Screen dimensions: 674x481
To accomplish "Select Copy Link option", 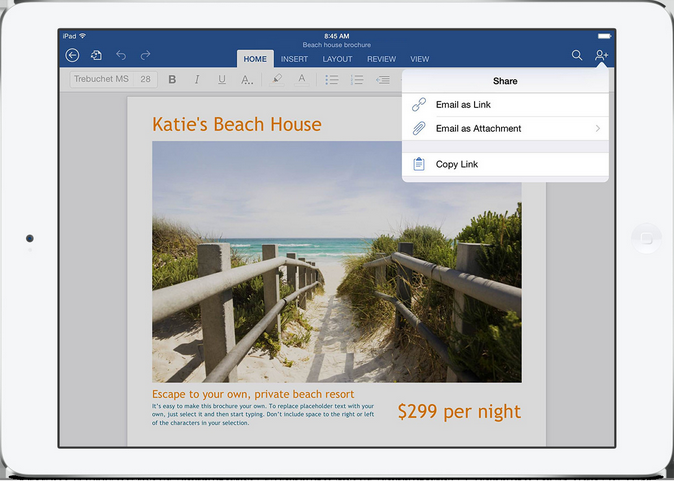I will click(x=457, y=165).
